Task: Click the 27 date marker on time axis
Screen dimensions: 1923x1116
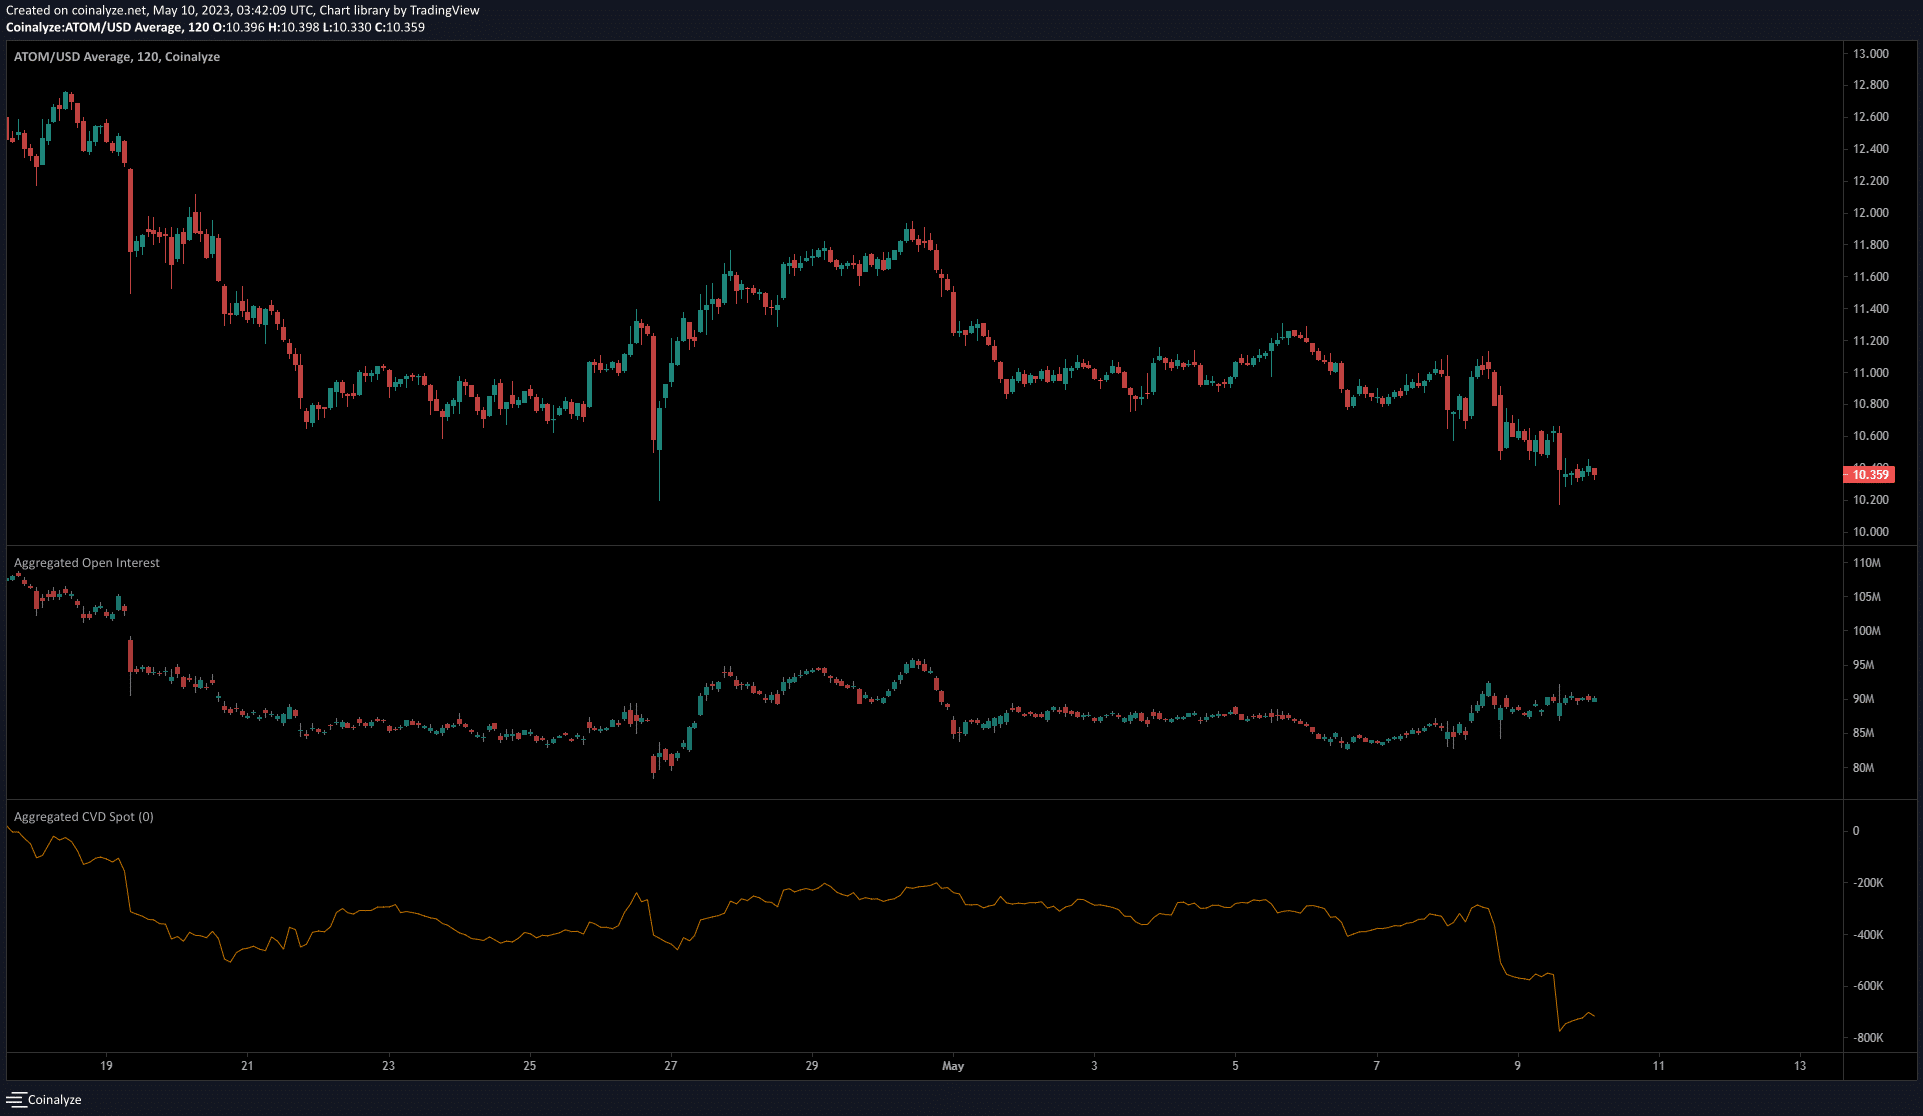Action: [x=671, y=1066]
